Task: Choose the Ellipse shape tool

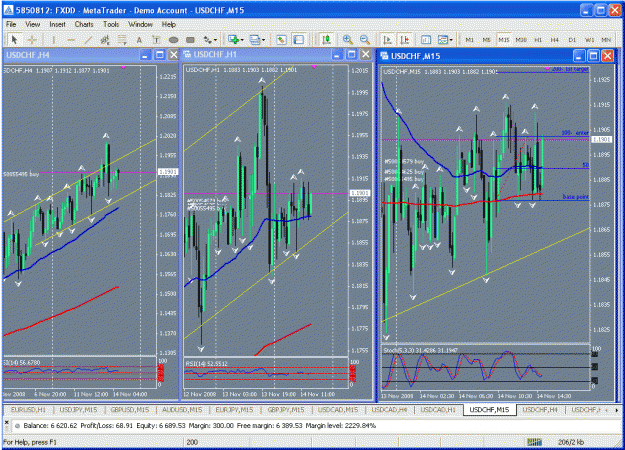Action: coord(173,39)
